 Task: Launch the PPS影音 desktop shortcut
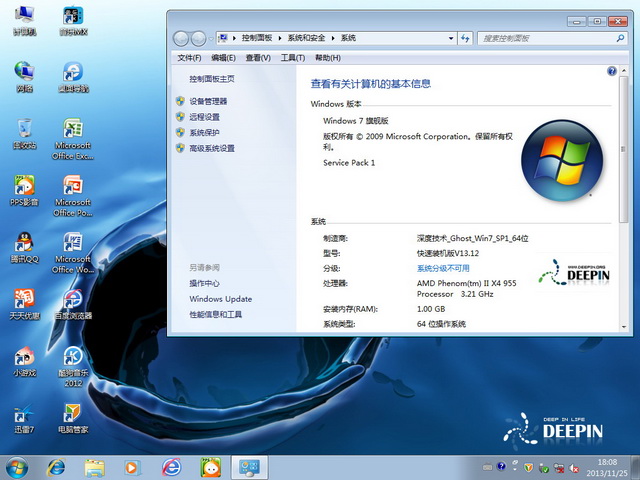tap(24, 190)
